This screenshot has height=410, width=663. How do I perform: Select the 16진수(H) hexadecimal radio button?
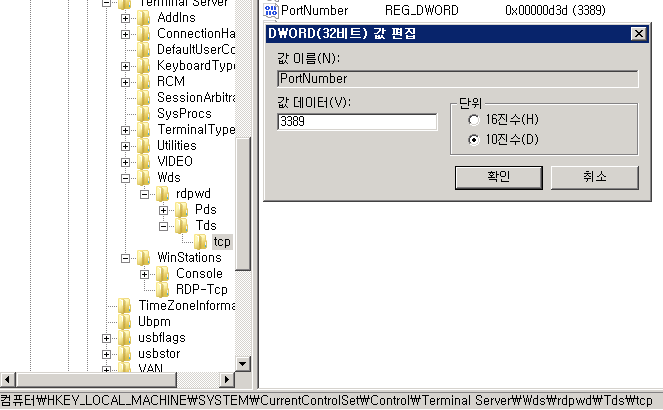pyautogui.click(x=474, y=120)
